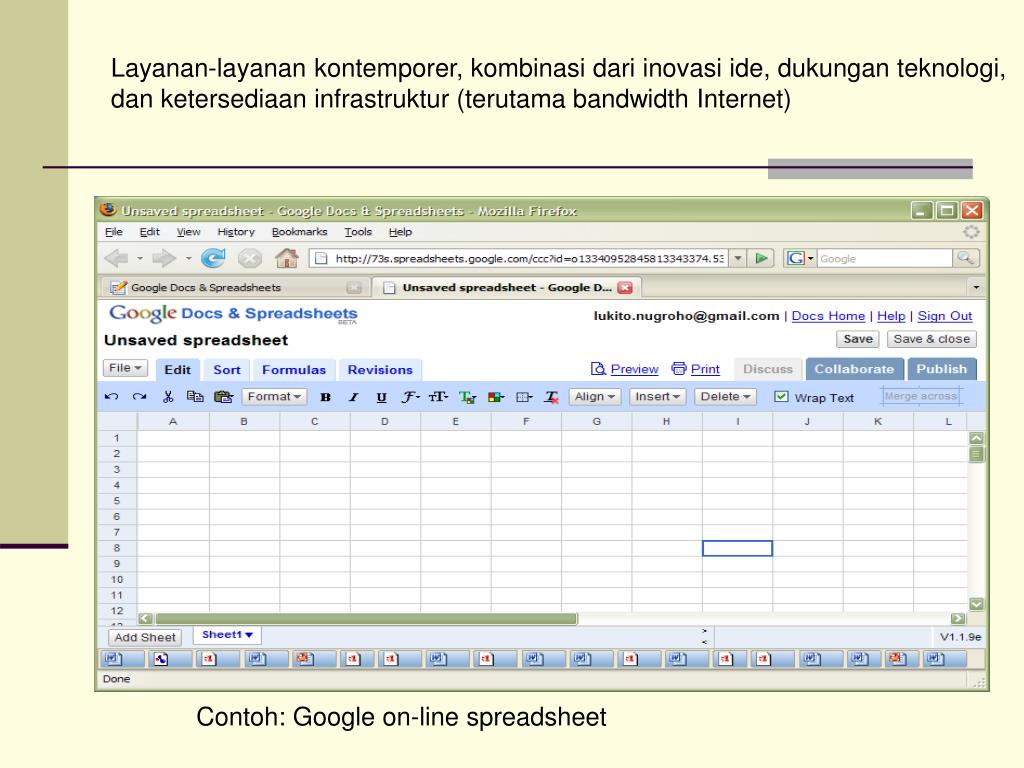The height and width of the screenshot is (768, 1024).
Task: Open the font family picker
Action: pos(410,397)
